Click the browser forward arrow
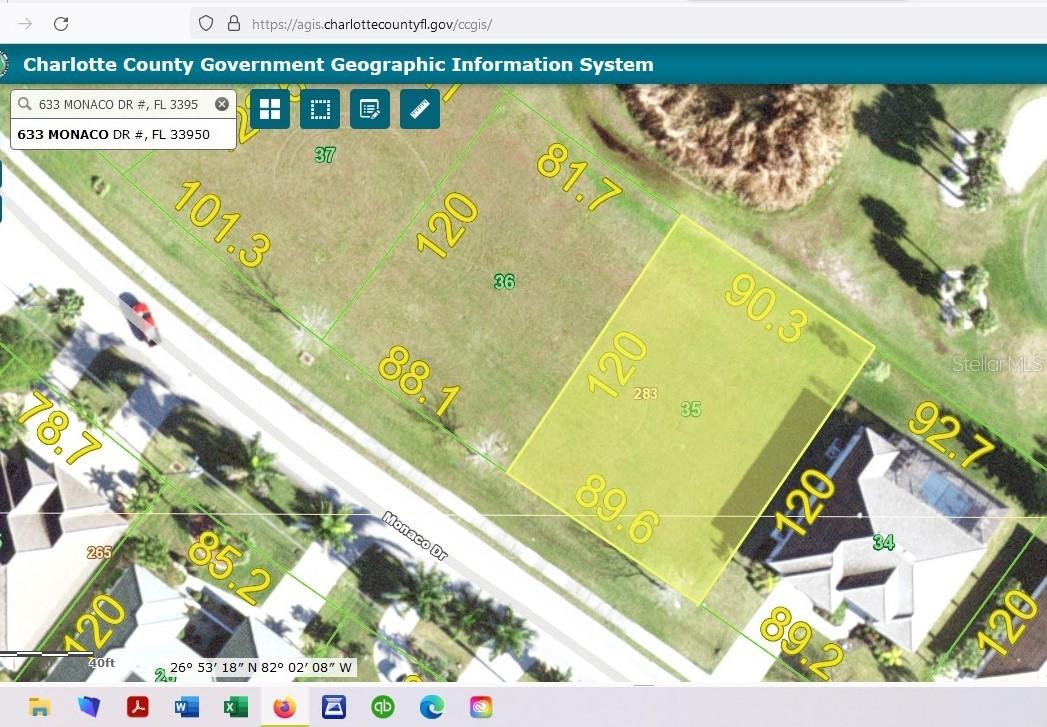Screen dimensions: 1047x727 [25, 23]
